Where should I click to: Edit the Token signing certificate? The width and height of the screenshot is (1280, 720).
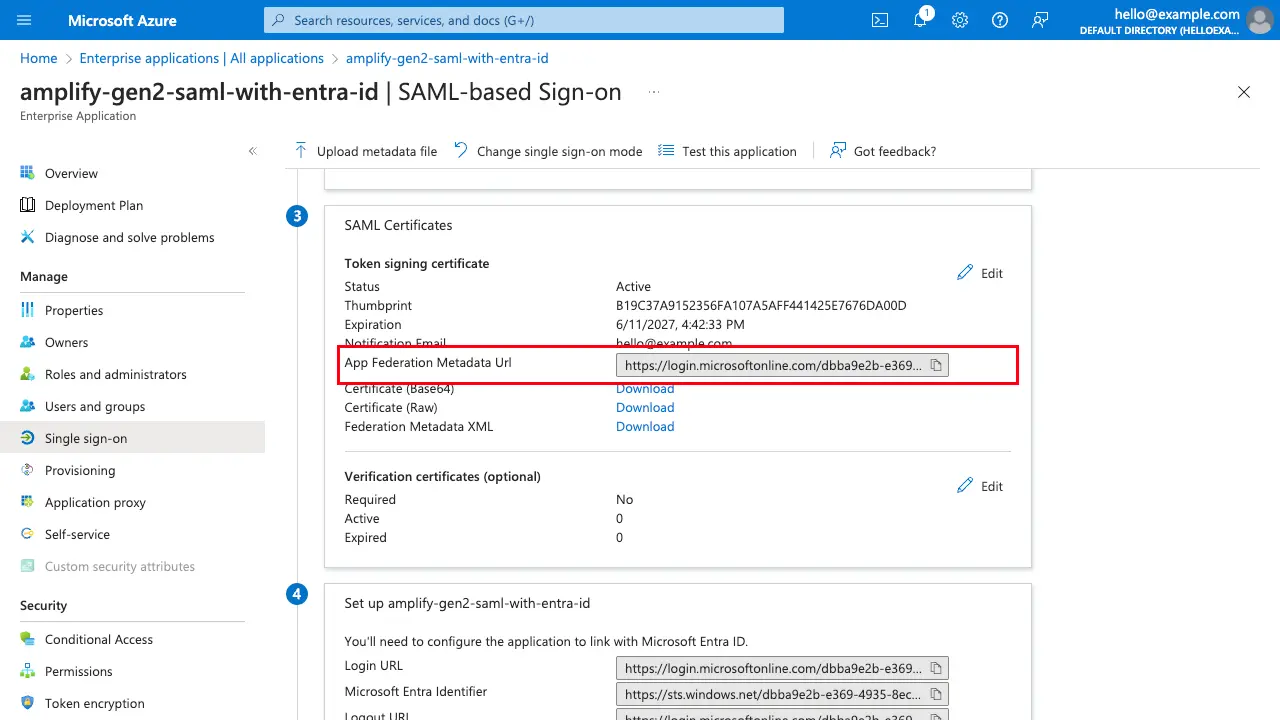pyautogui.click(x=980, y=273)
